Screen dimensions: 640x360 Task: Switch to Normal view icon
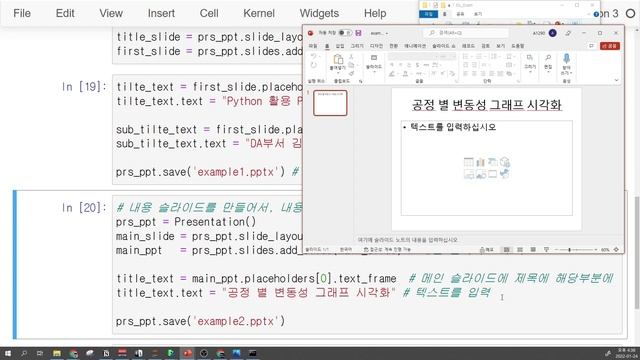tap(507, 249)
